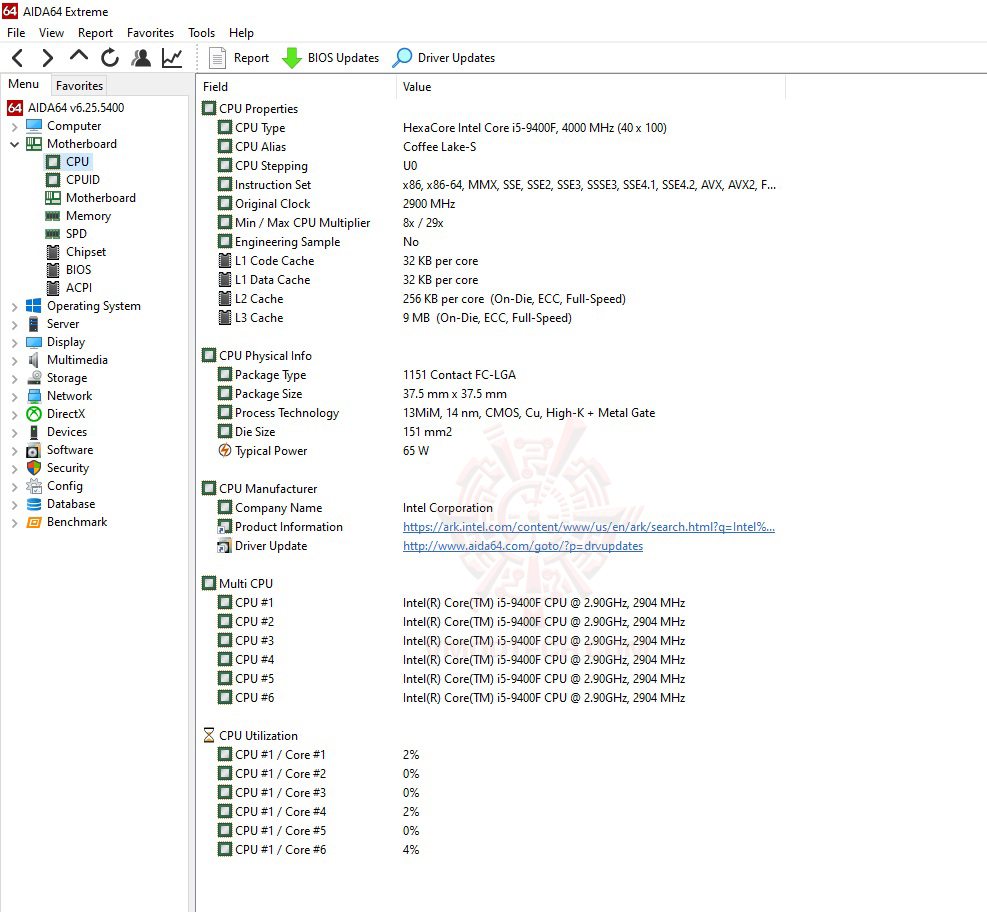Click the Computer monitor icon in tree
Screen dimensions: 987x912
(x=34, y=126)
